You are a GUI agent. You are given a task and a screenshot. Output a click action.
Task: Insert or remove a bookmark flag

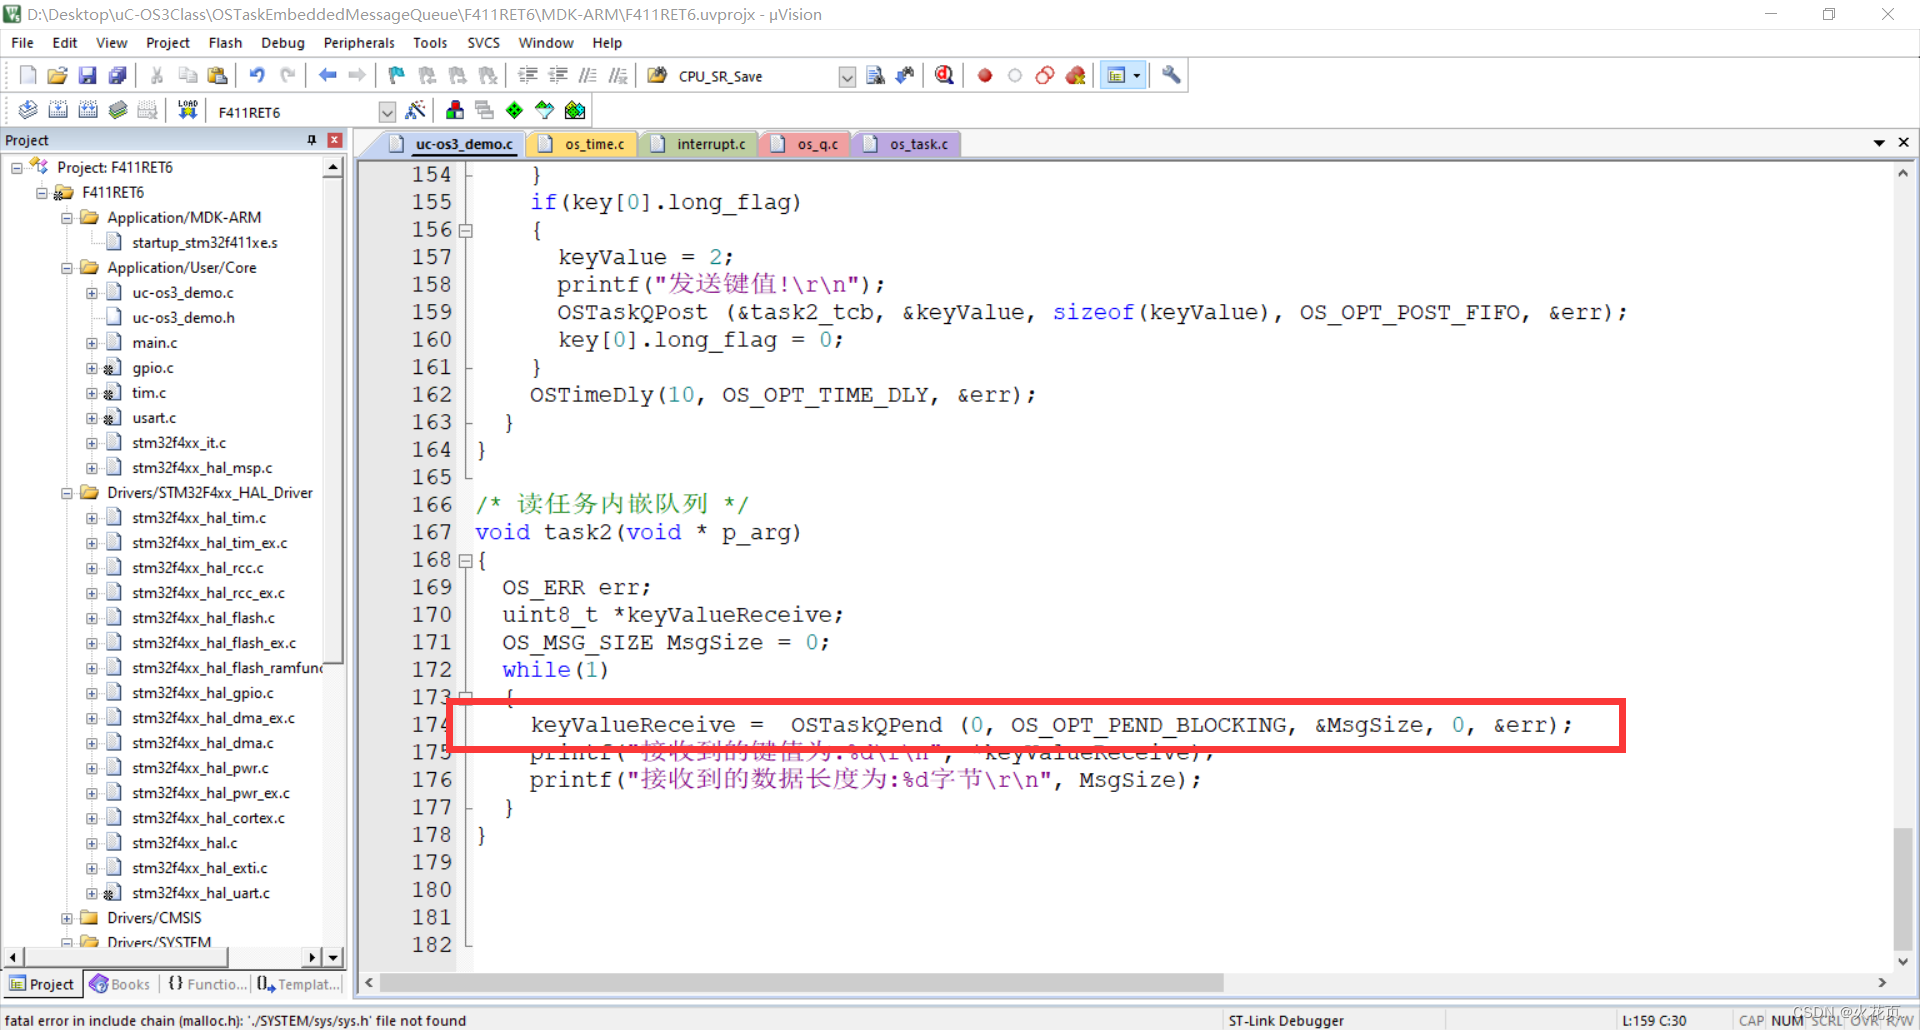tap(397, 76)
